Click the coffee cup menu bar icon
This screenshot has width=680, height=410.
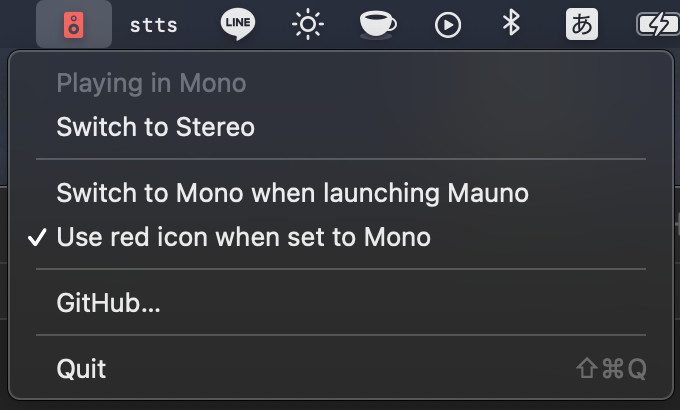[x=378, y=25]
